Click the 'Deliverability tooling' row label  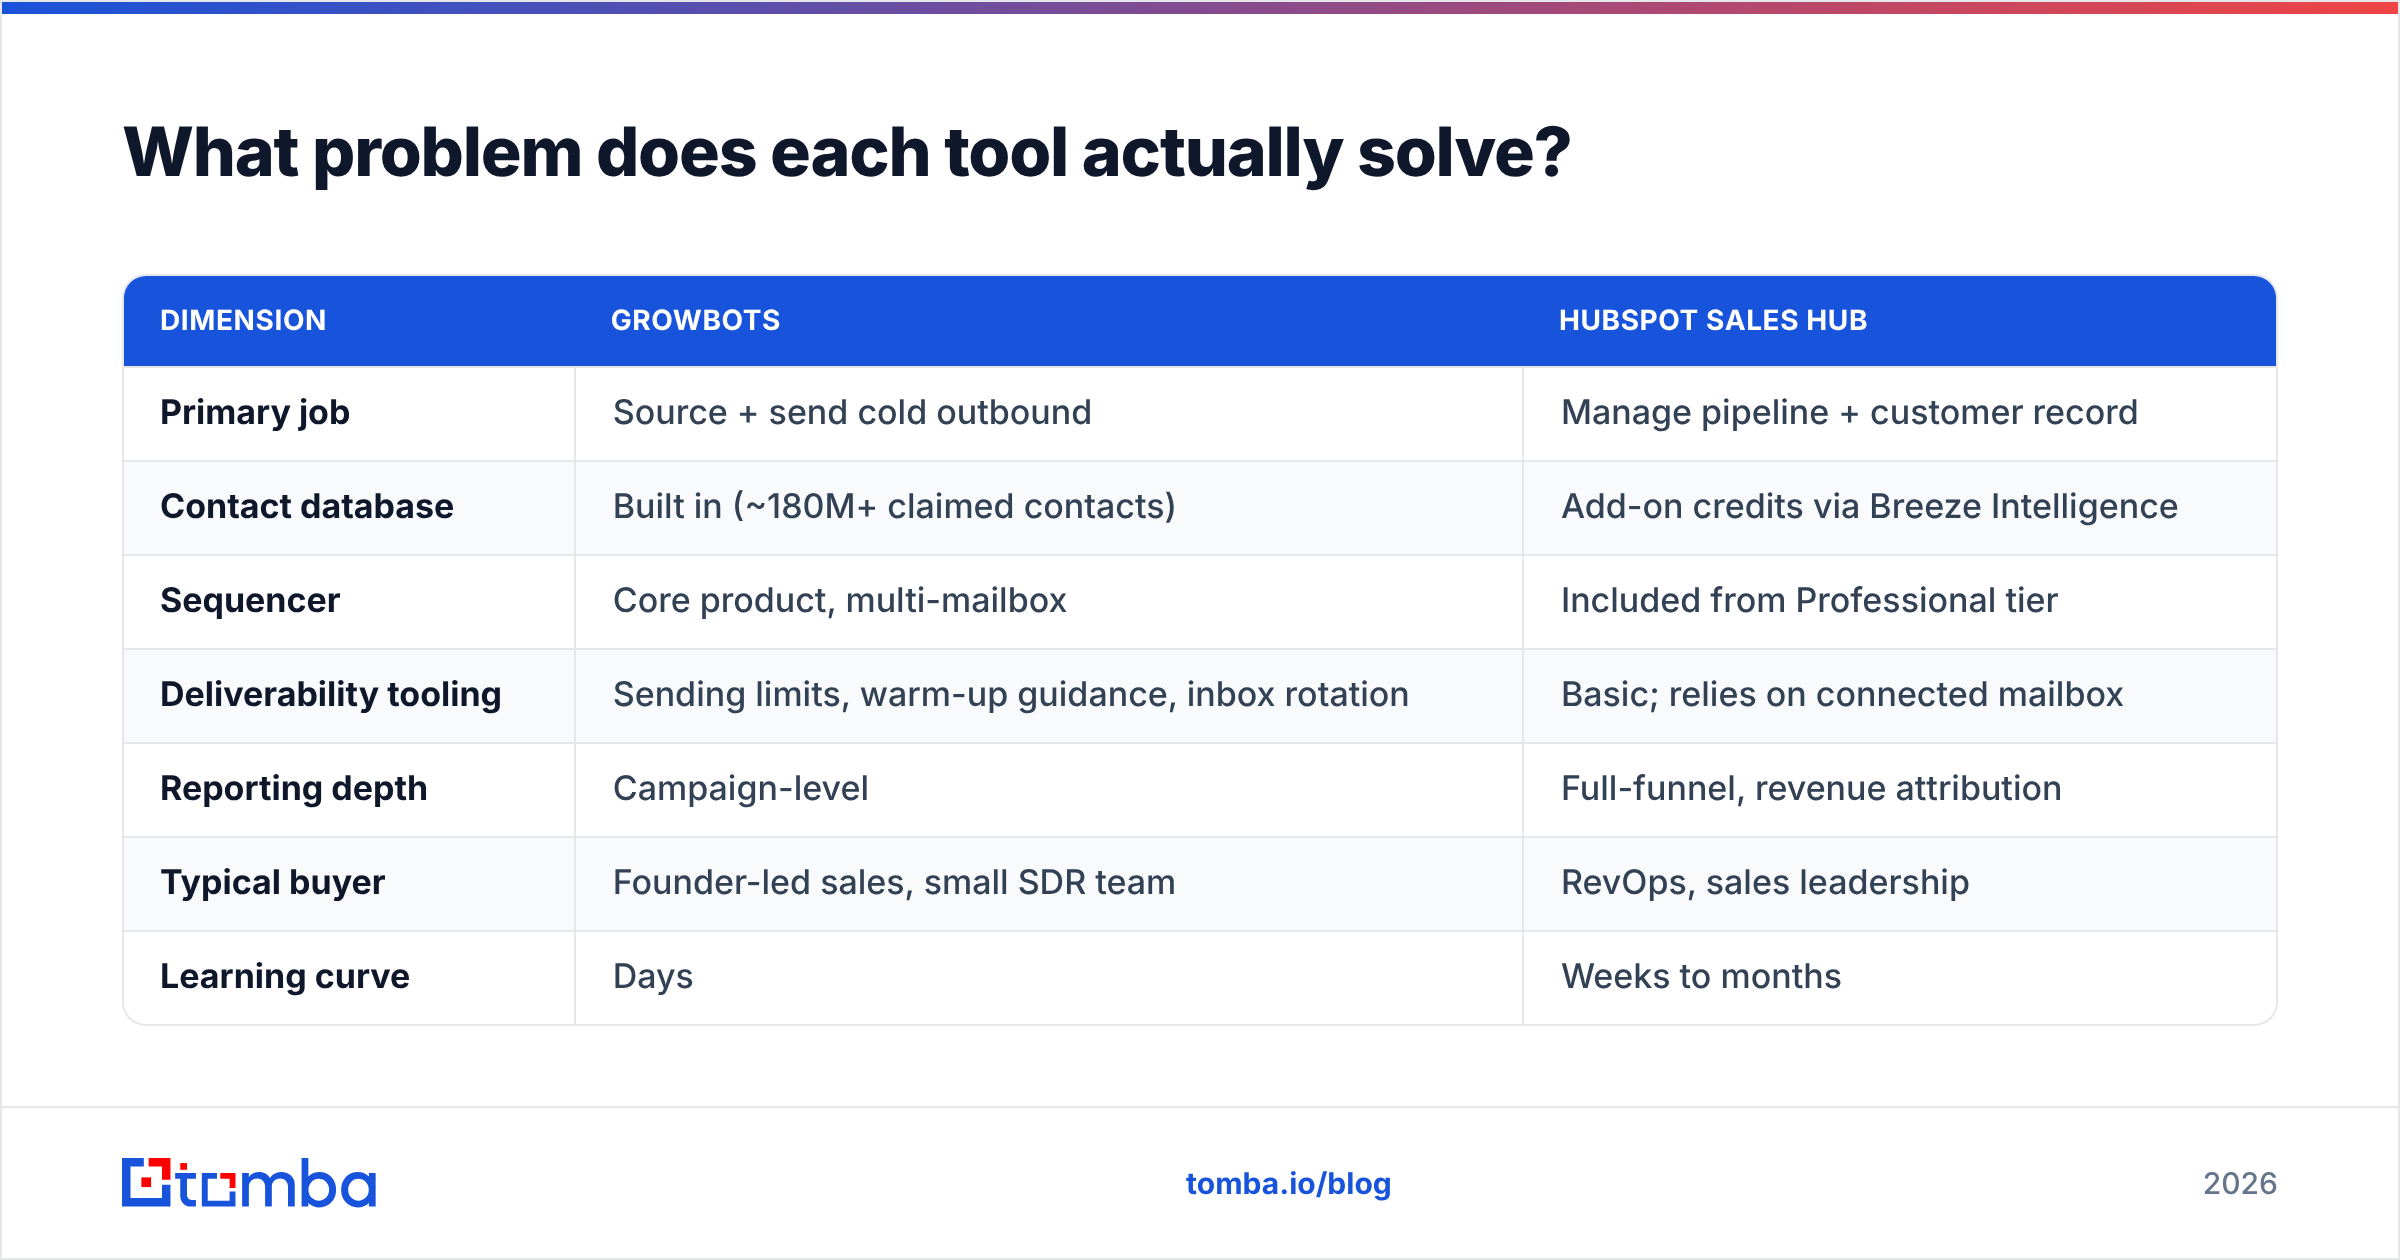[x=330, y=695]
